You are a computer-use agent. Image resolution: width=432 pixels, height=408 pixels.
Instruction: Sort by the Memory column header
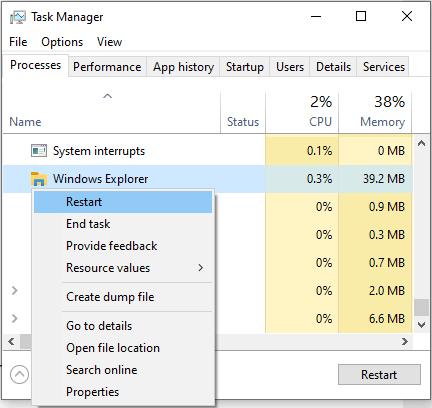click(375, 112)
